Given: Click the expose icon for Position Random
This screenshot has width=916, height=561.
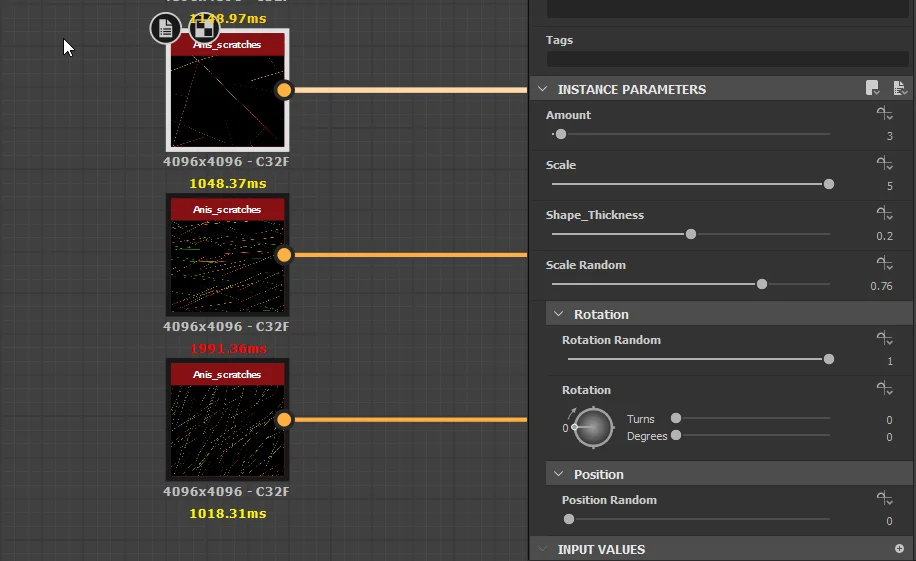Looking at the screenshot, I should pos(884,498).
